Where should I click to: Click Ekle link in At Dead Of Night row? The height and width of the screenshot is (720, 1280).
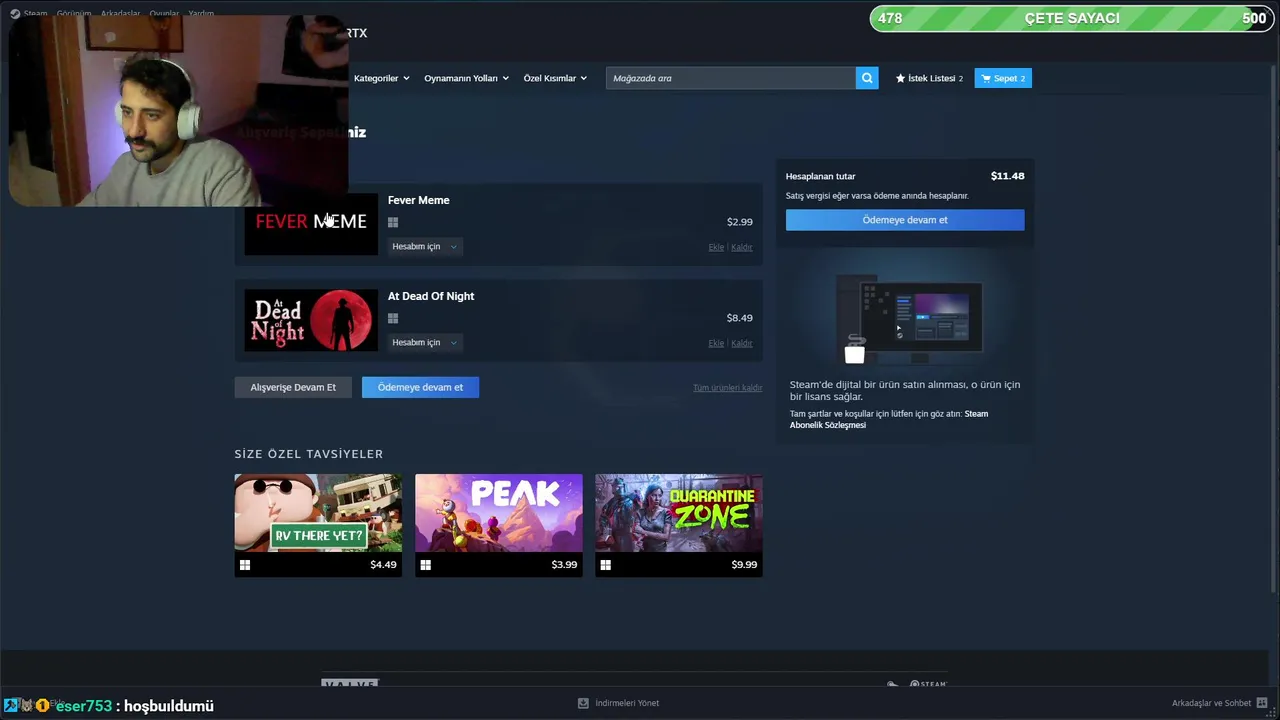(716, 343)
